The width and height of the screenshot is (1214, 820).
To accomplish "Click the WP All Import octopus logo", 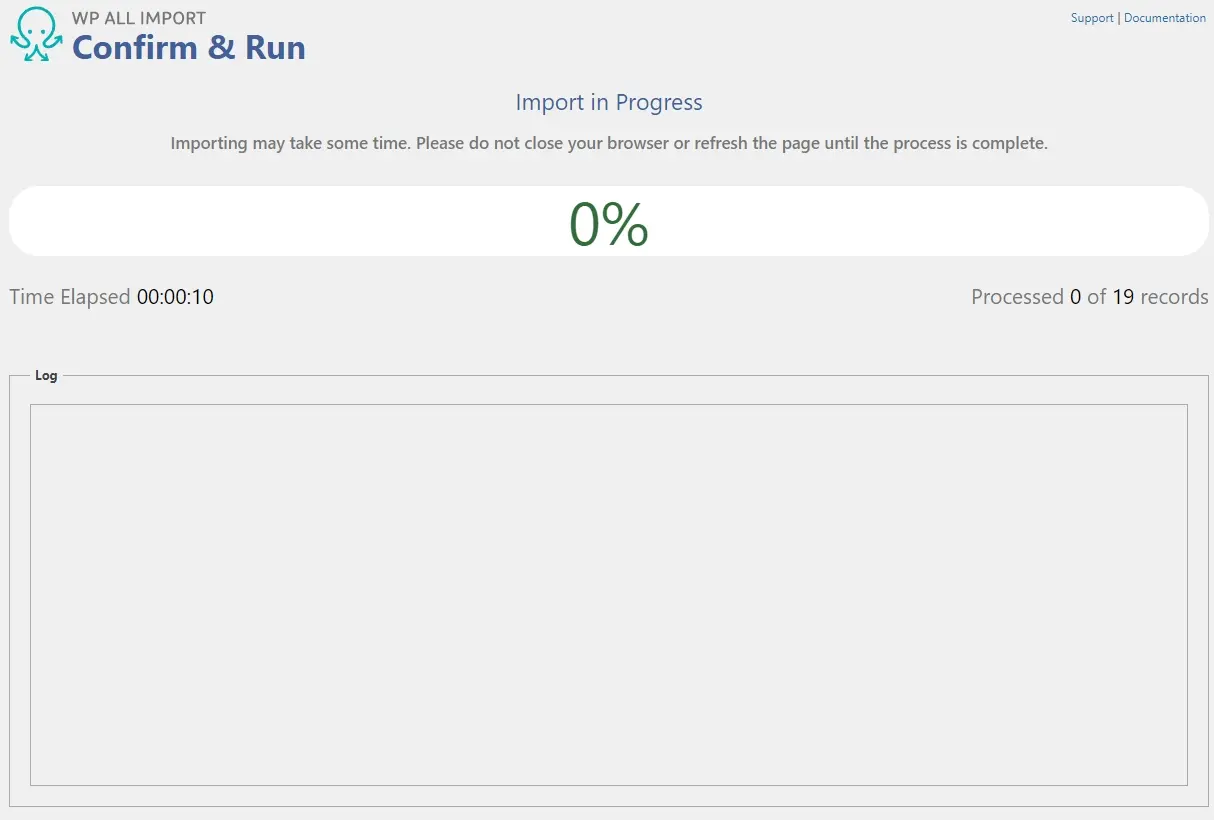I will tap(36, 35).
